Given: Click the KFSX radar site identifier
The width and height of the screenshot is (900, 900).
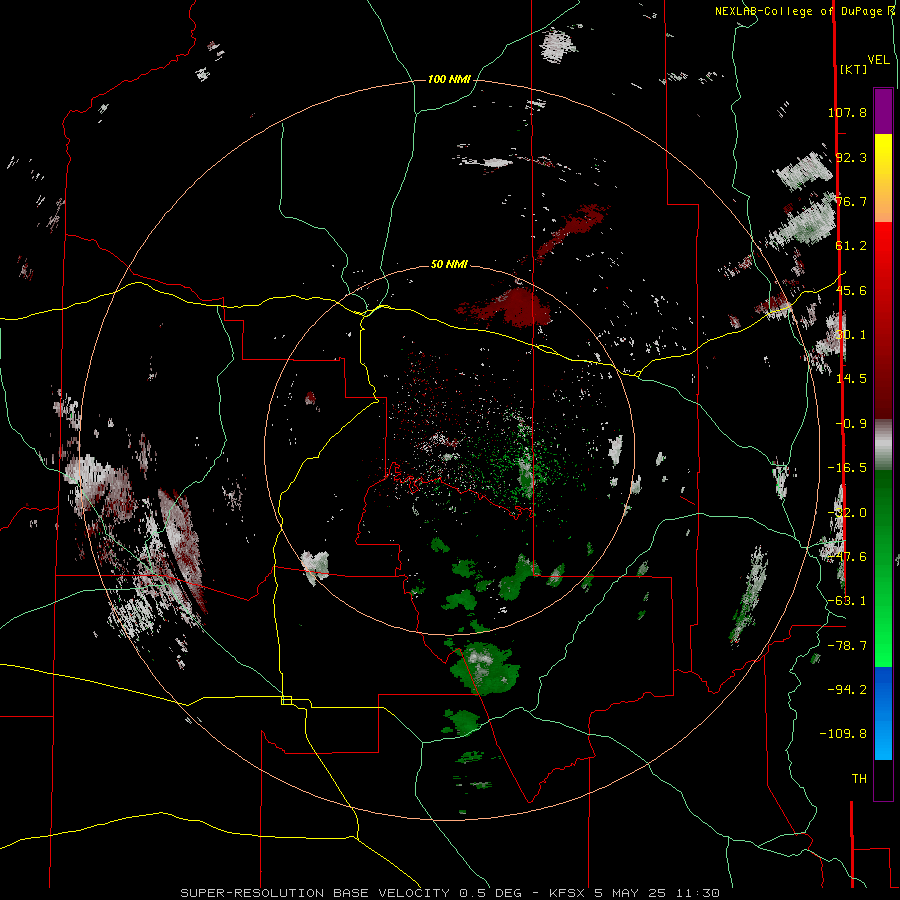Looking at the screenshot, I should point(567,893).
